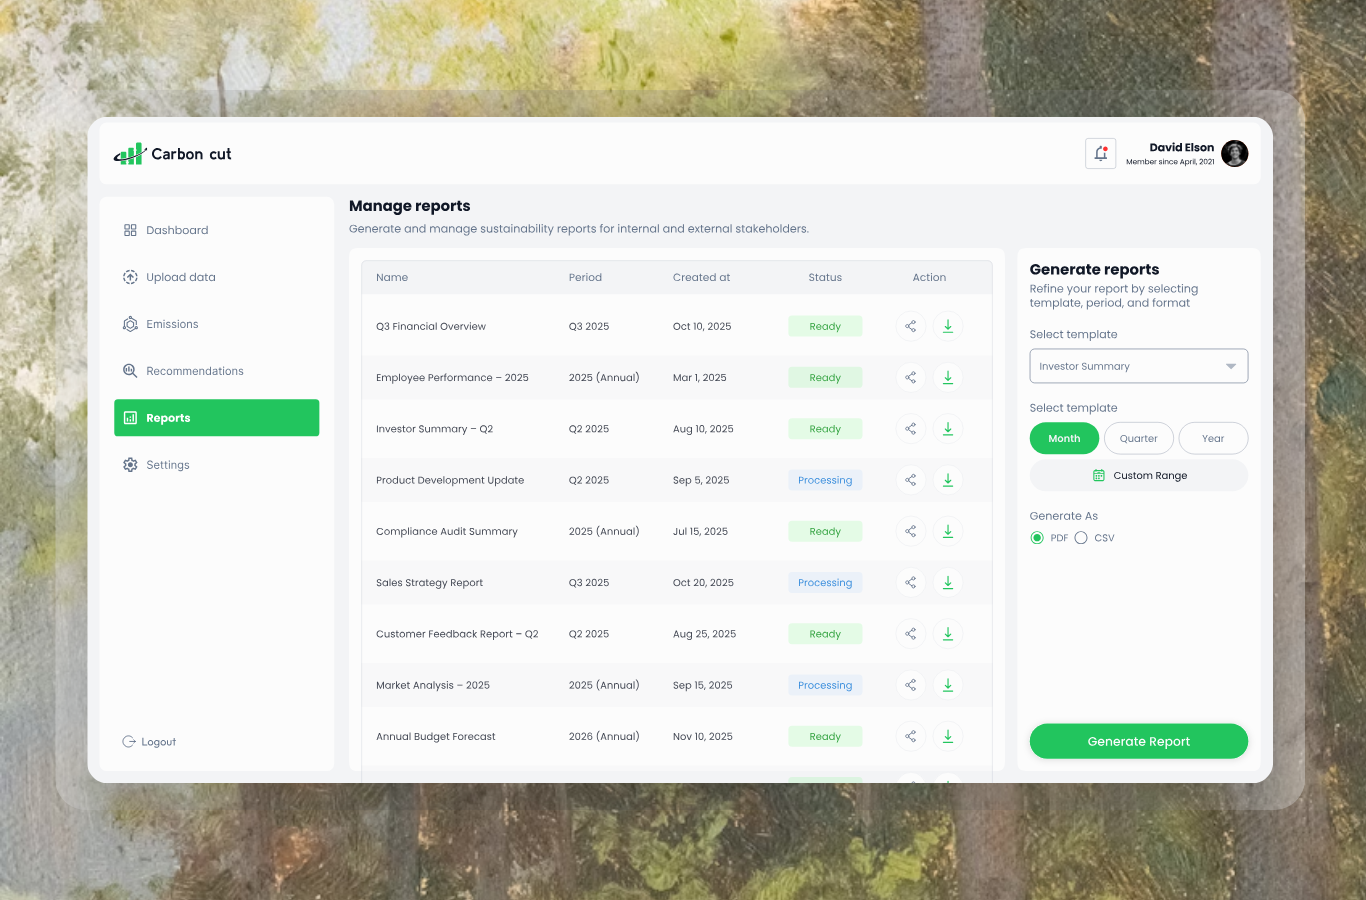Screen dimensions: 1366x900
Task: Set the period to Quarter
Action: [1138, 439]
